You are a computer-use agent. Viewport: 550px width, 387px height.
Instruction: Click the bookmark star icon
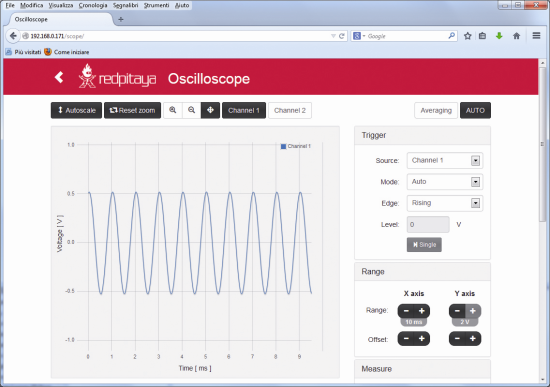[468, 36]
